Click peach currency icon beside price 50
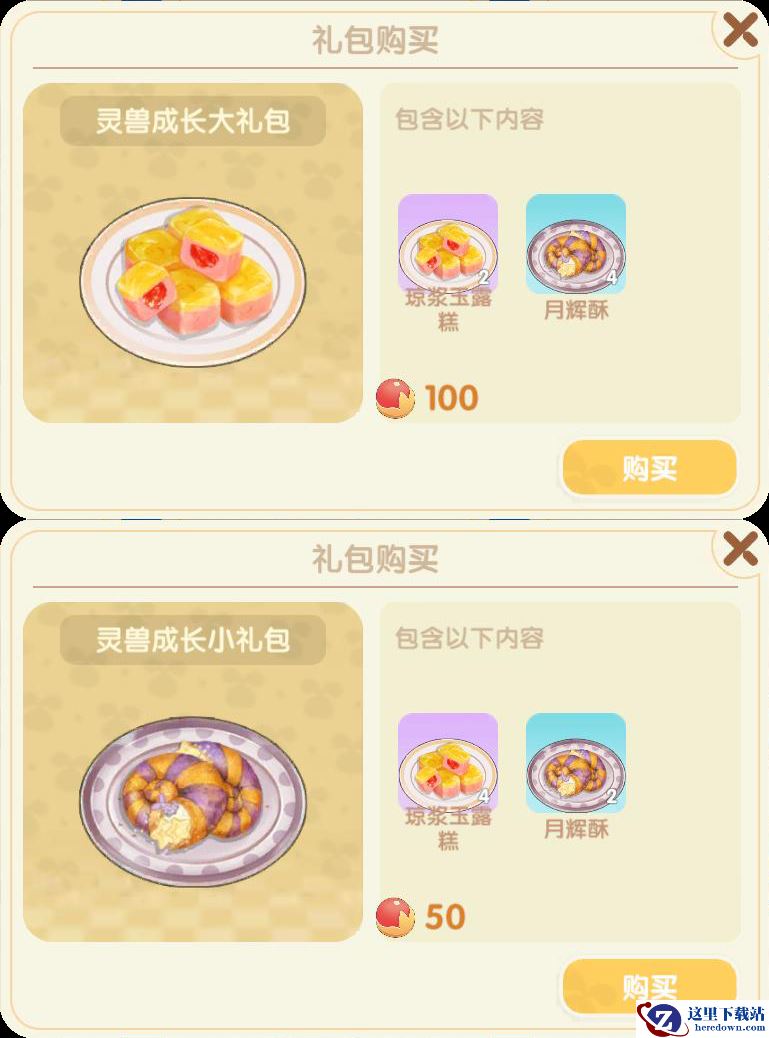Screen dimensions: 769x1038 (x=395, y=917)
